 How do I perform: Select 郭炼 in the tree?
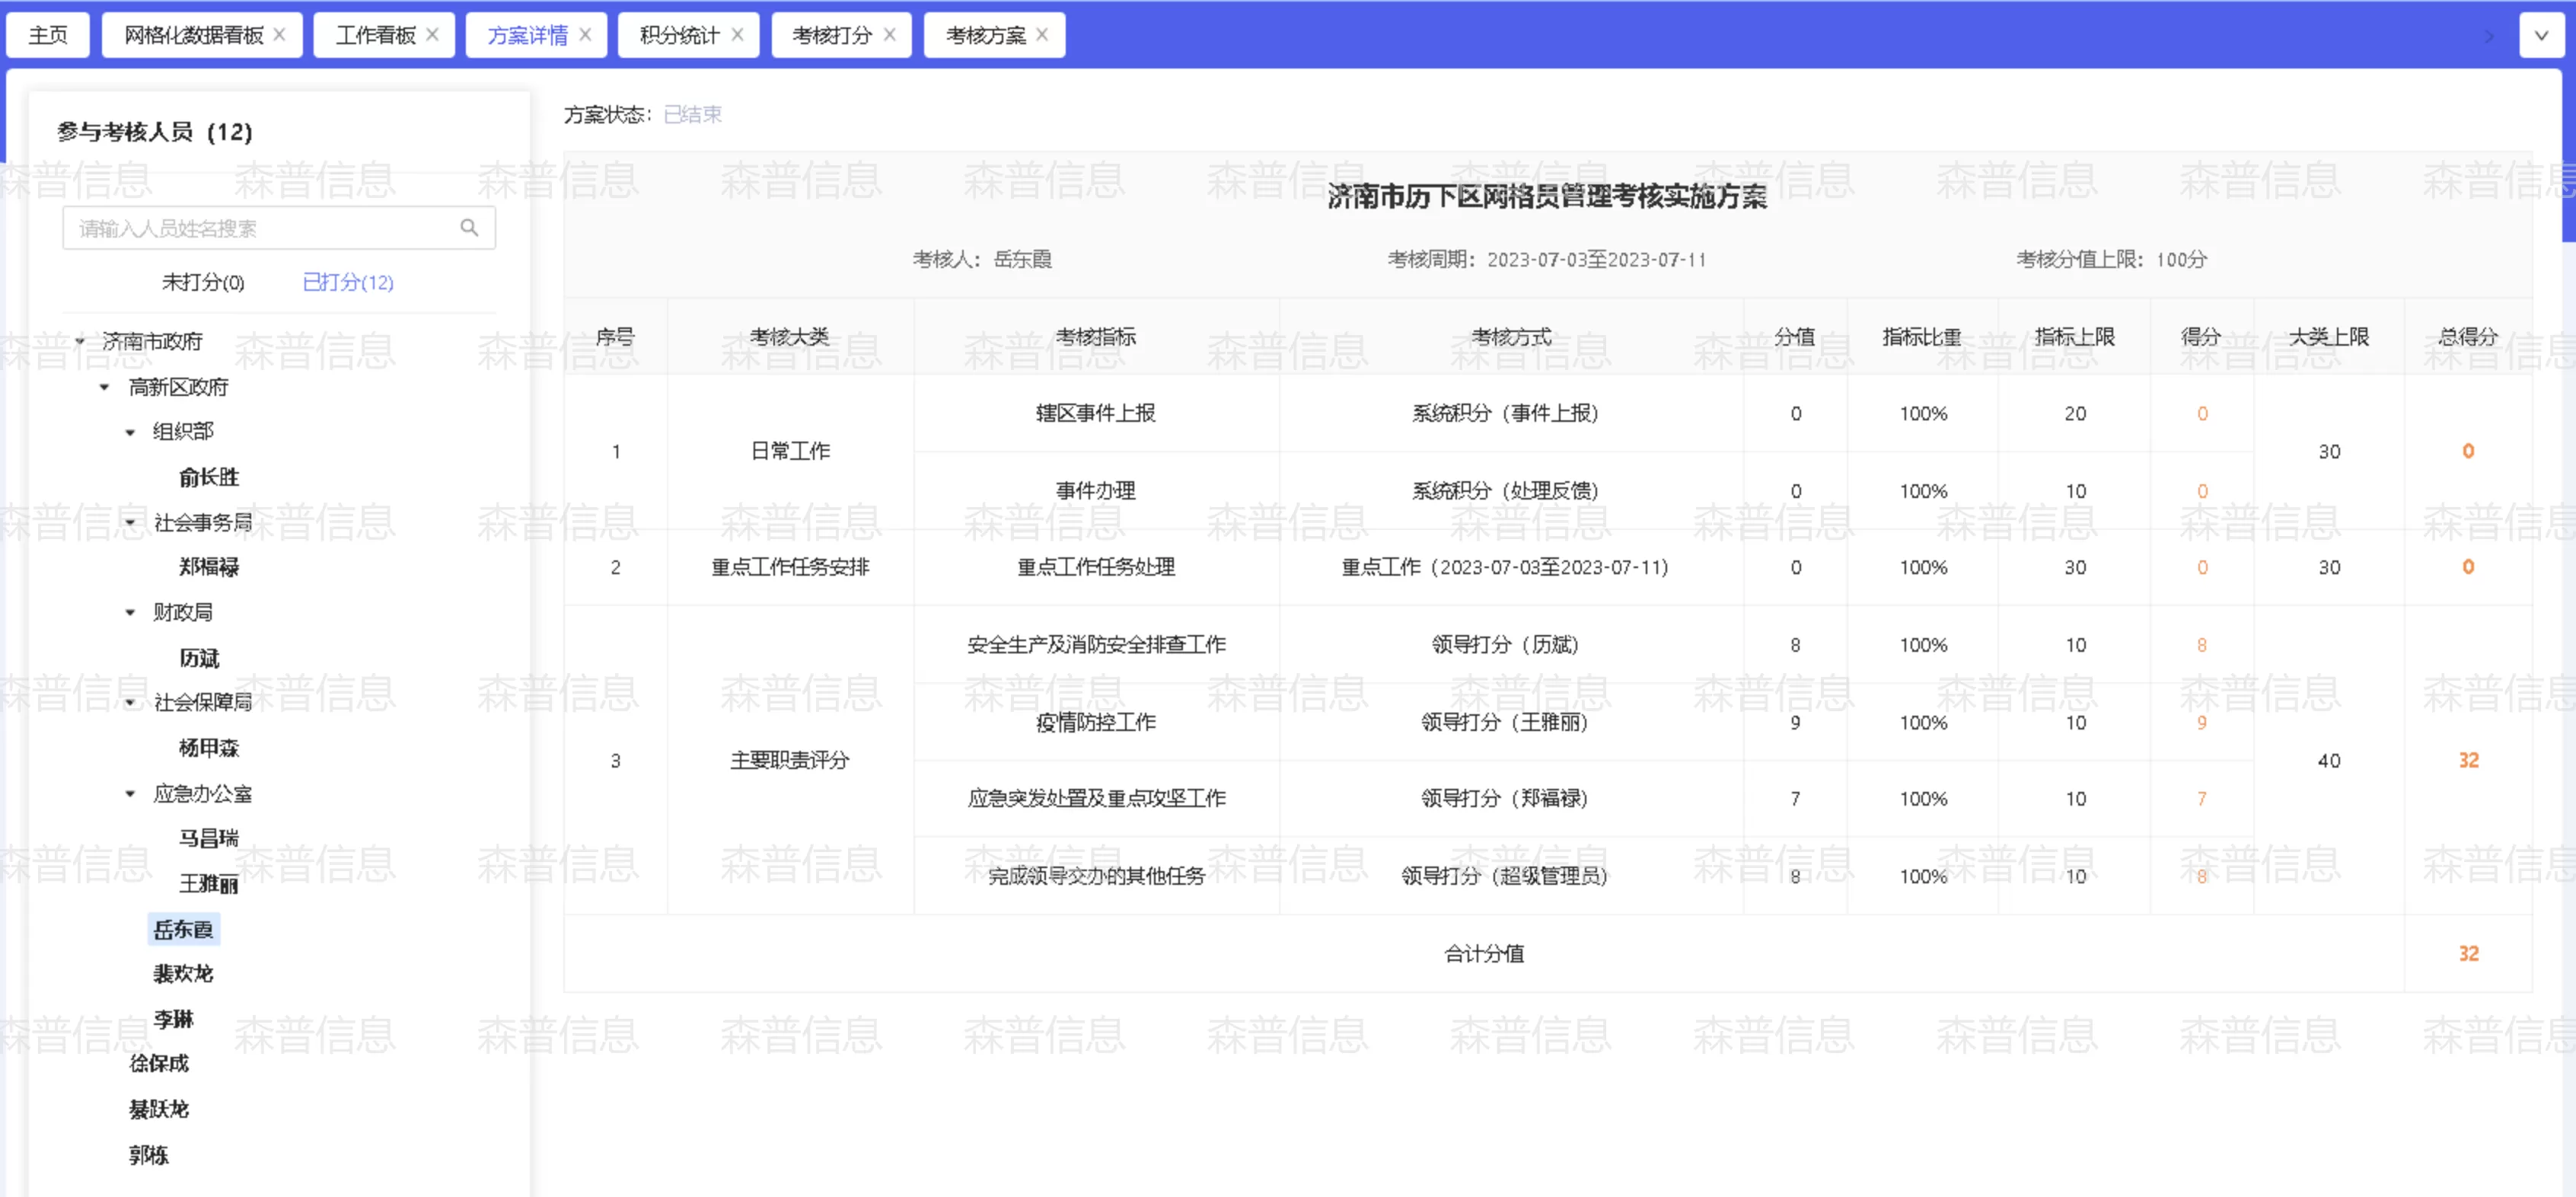coord(149,1155)
